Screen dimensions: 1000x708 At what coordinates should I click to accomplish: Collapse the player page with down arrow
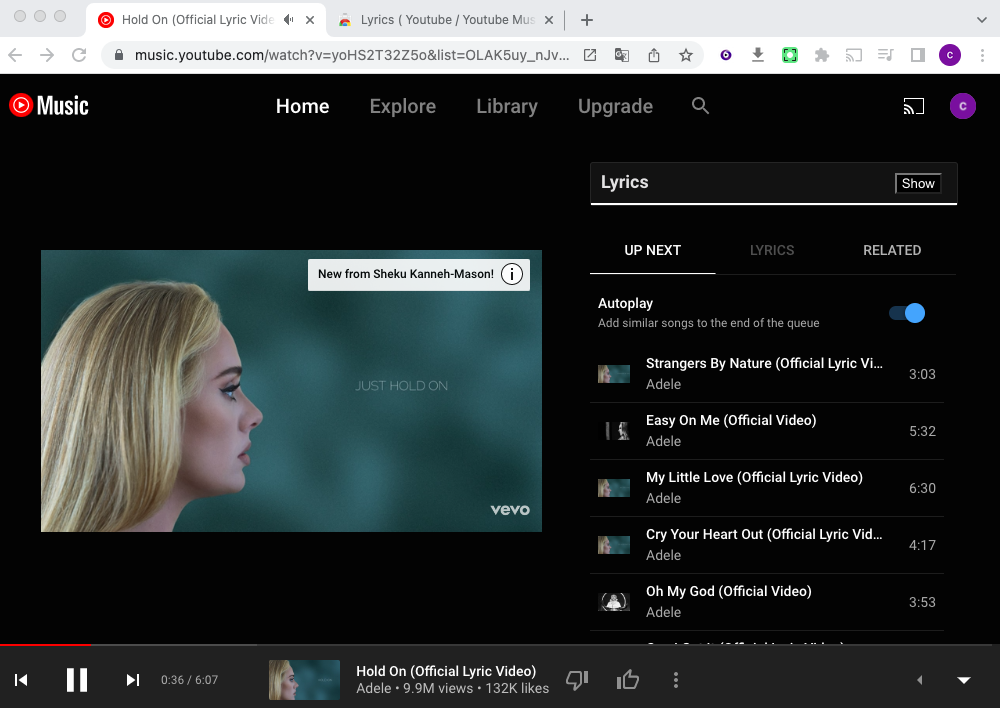point(964,680)
